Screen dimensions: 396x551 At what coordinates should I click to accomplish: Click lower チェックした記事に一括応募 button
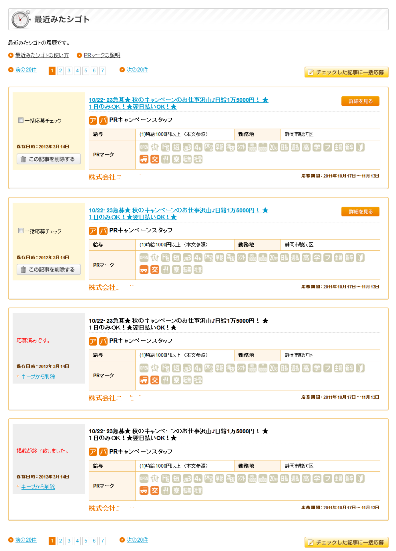pyautogui.click(x=346, y=542)
